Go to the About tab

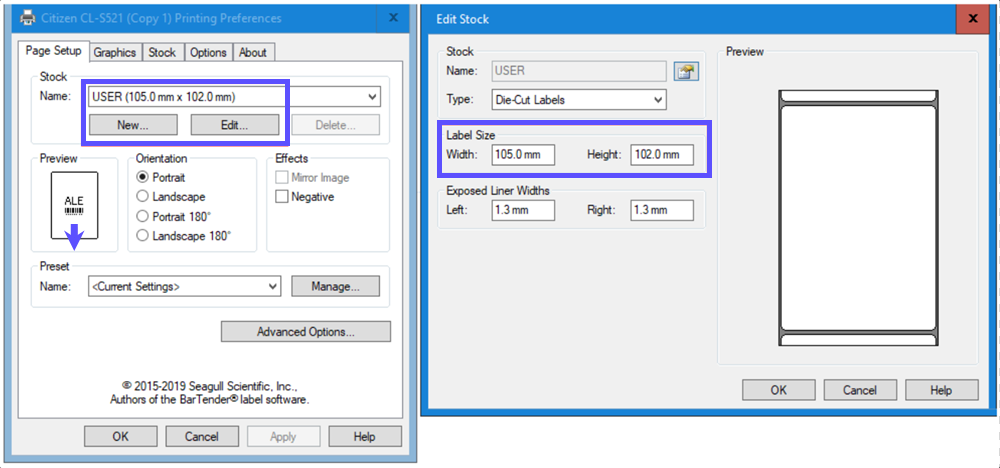tap(253, 53)
